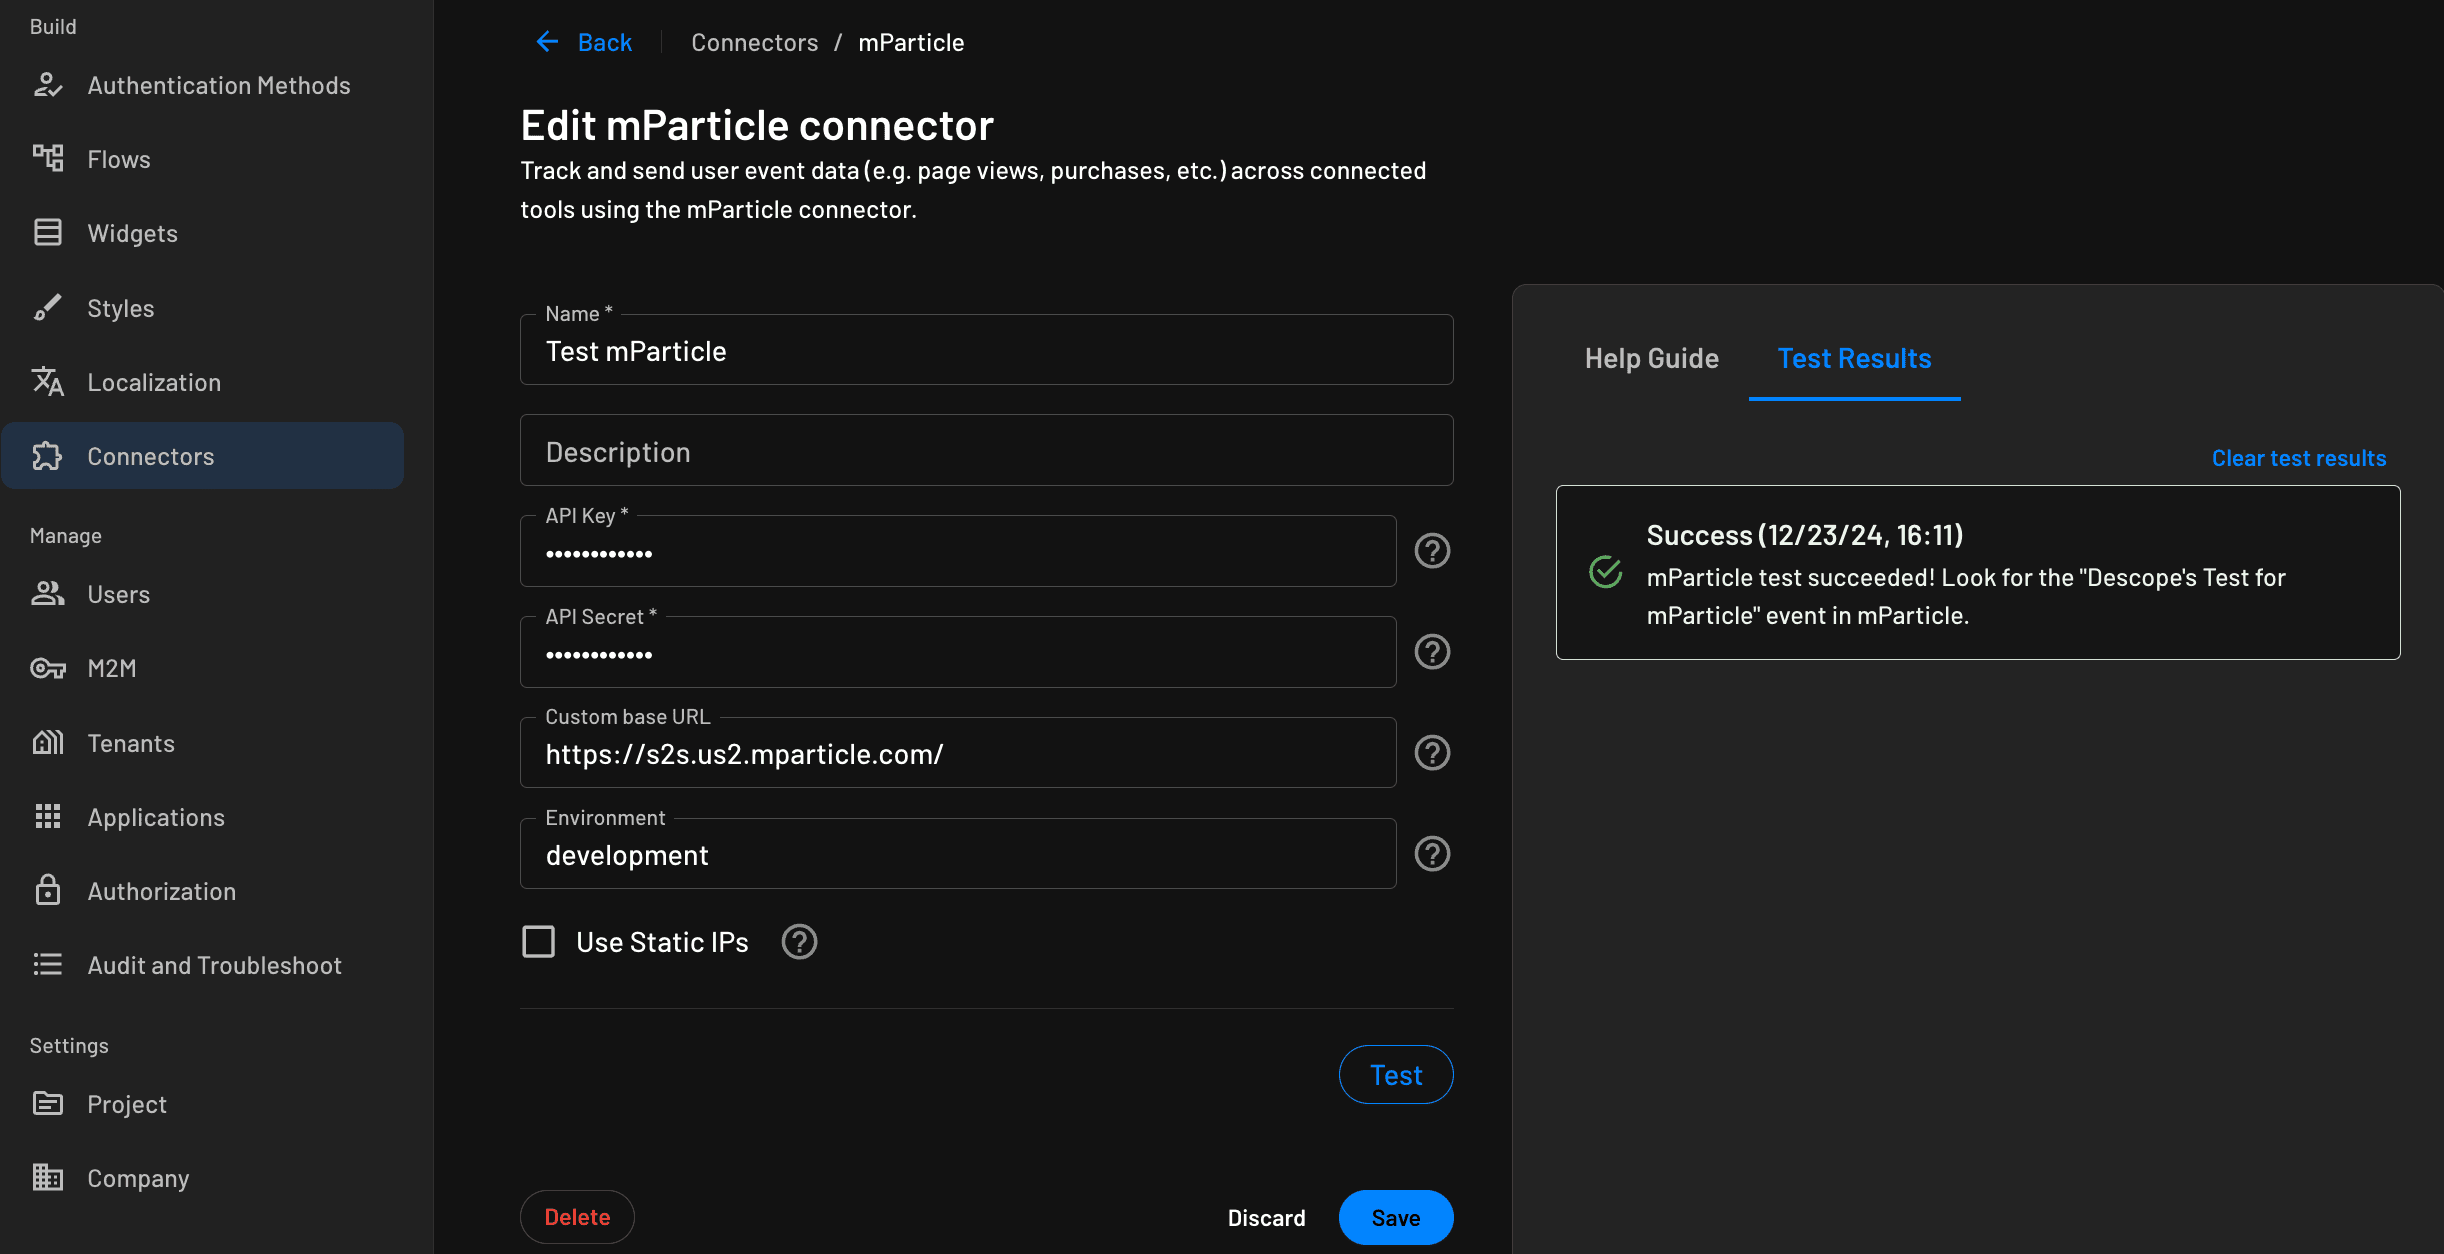Image resolution: width=2444 pixels, height=1254 pixels.
Task: Open Authentication Methods in the sidebar
Action: click(219, 85)
